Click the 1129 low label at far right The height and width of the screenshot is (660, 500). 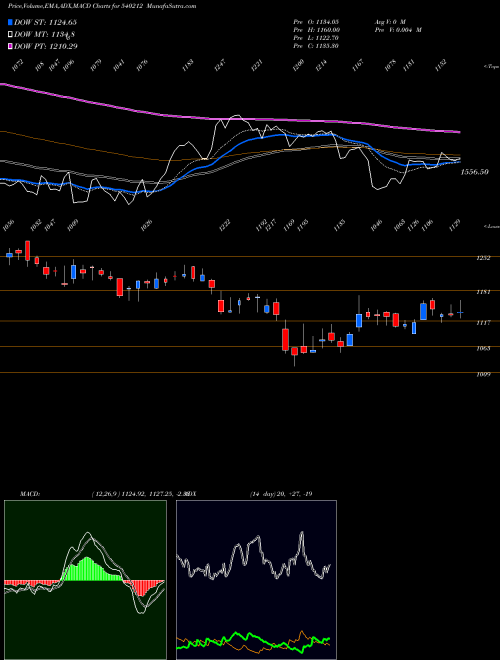[455, 225]
